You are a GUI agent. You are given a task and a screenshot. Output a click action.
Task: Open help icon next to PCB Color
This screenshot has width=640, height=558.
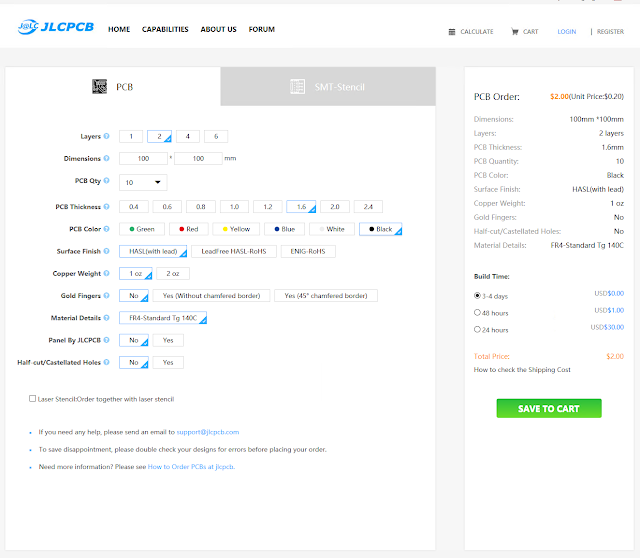pos(107,229)
